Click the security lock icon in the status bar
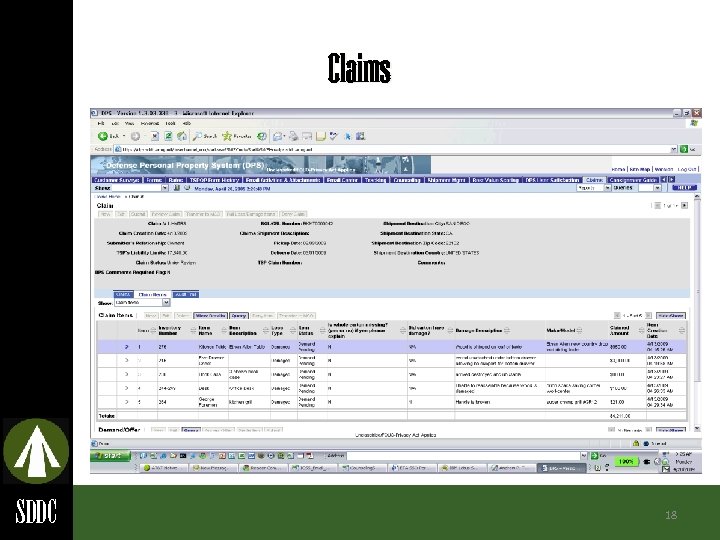 pos(636,444)
